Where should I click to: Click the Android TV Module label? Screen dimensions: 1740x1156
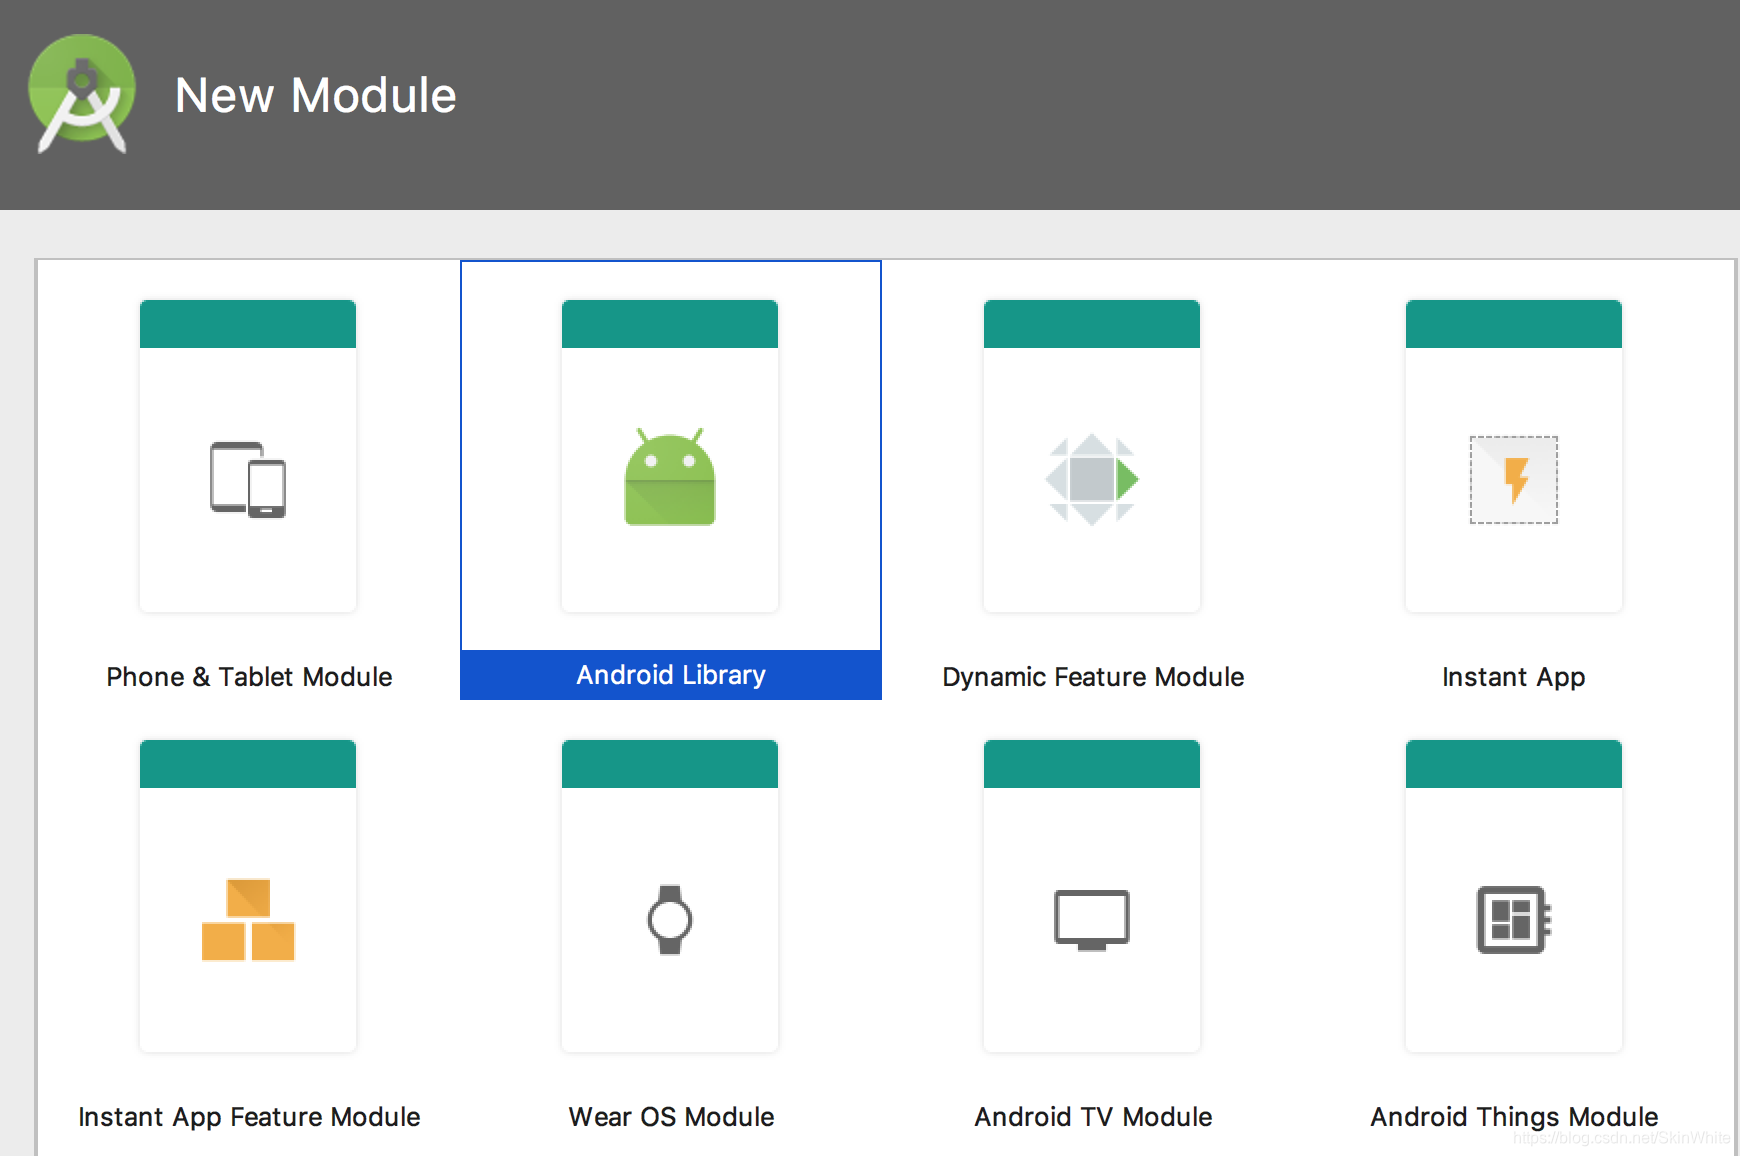pyautogui.click(x=1093, y=1117)
